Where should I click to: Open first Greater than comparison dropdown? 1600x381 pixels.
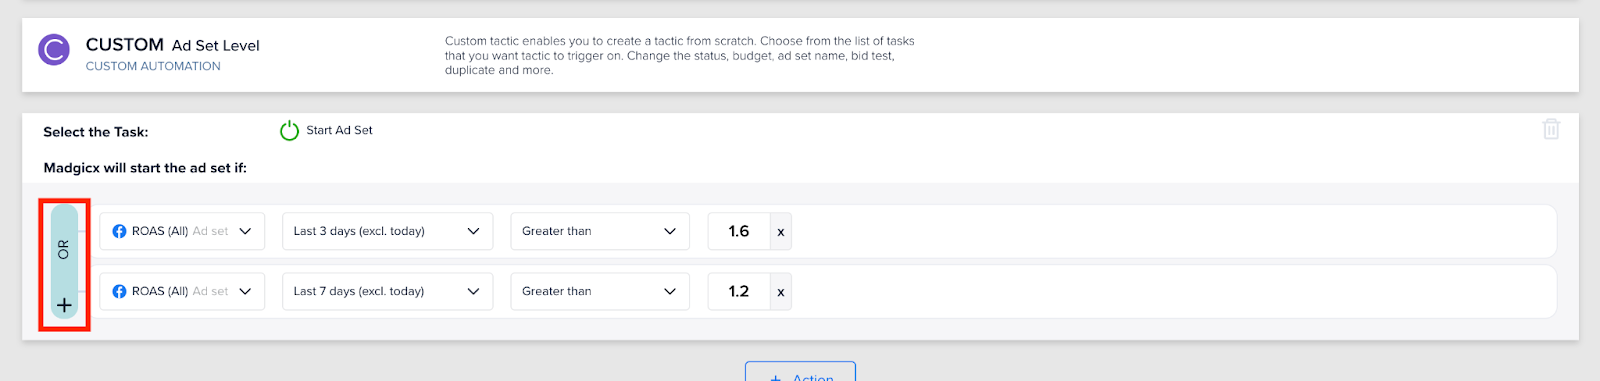click(600, 231)
